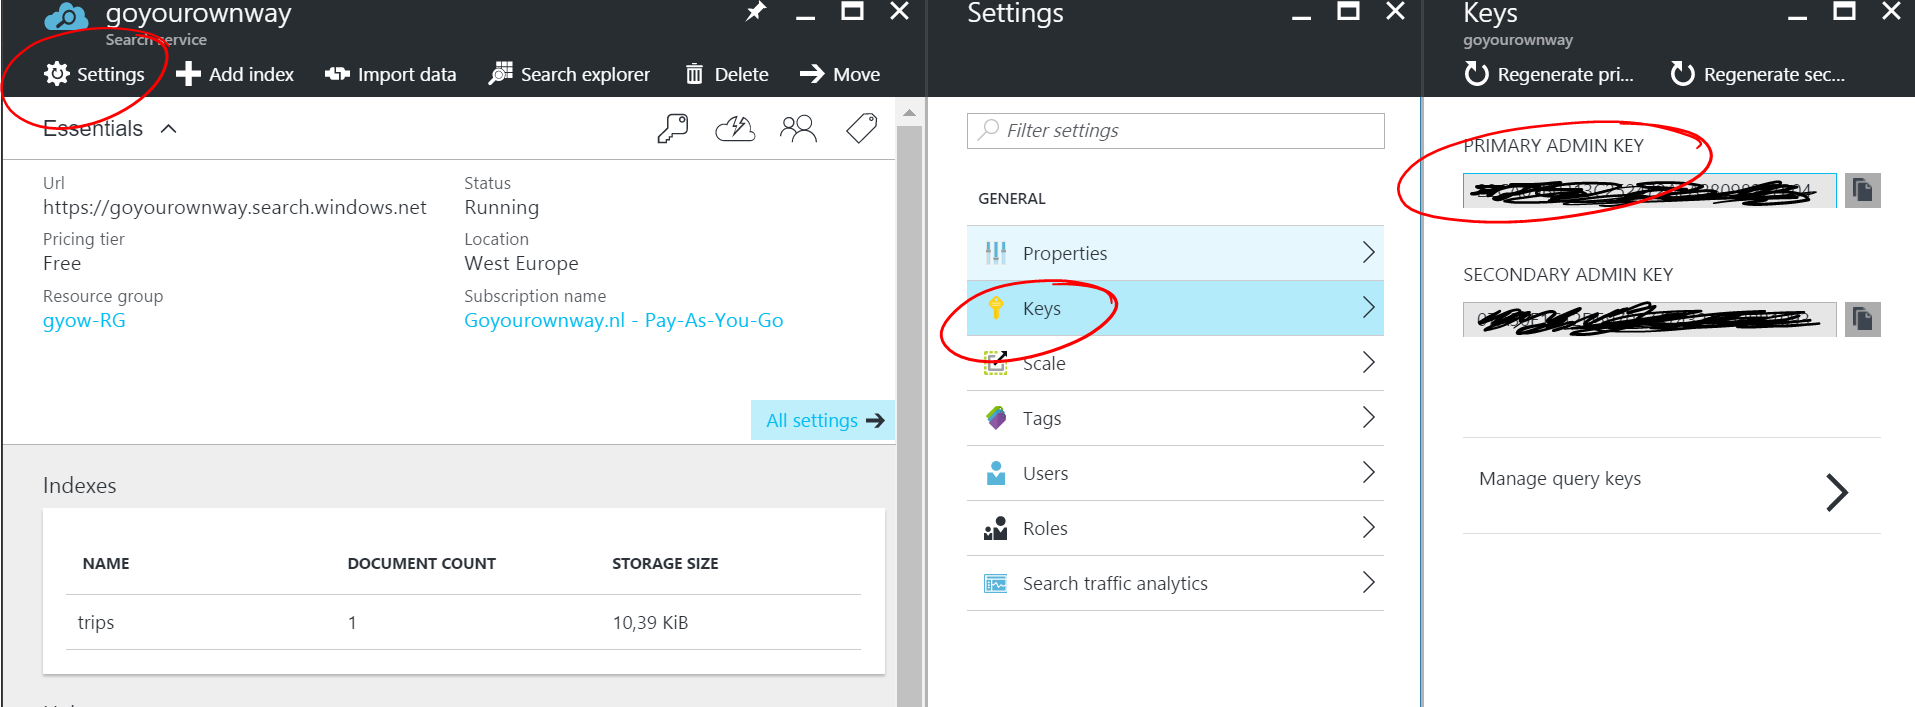This screenshot has height=707, width=1915.
Task: Open Keys in the Settings list
Action: click(x=1176, y=308)
